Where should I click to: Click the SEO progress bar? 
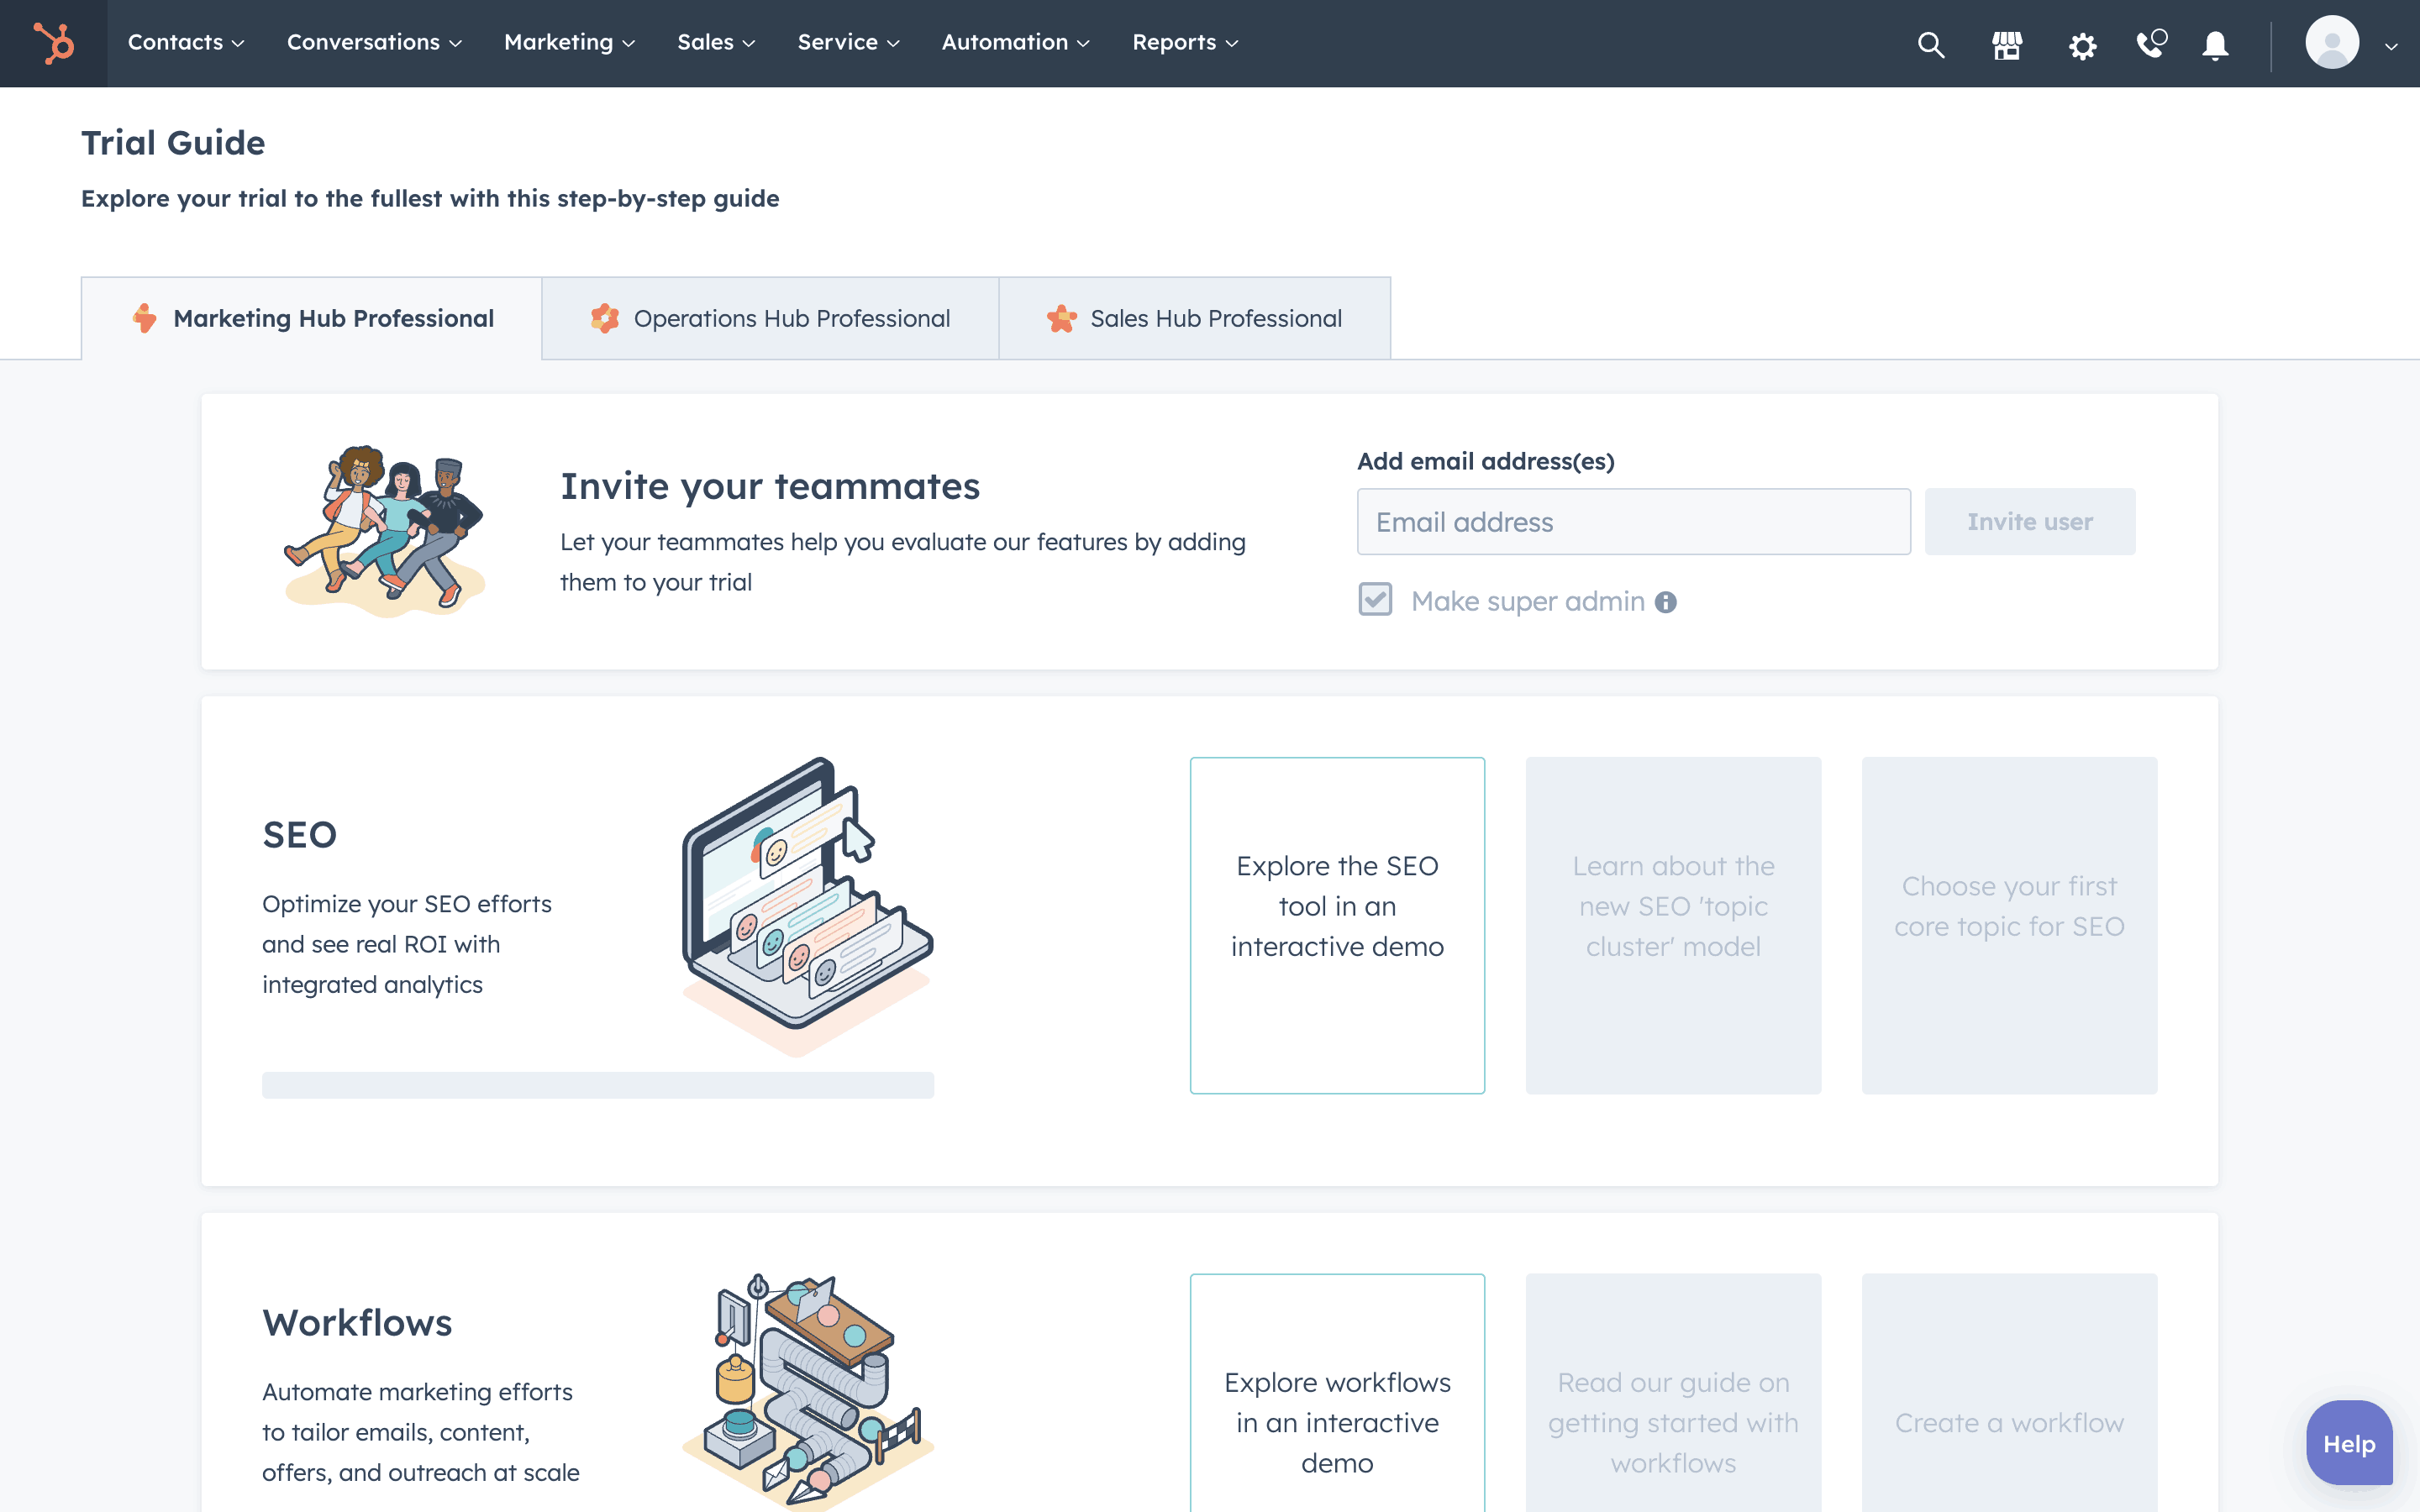[598, 1085]
